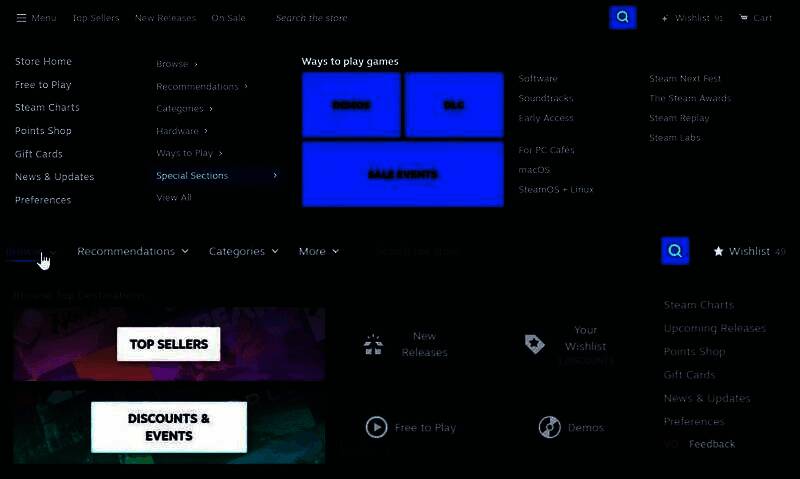Viewport: 800px width, 479px height.
Task: Open the hamburger Menu icon
Action: click(x=21, y=18)
